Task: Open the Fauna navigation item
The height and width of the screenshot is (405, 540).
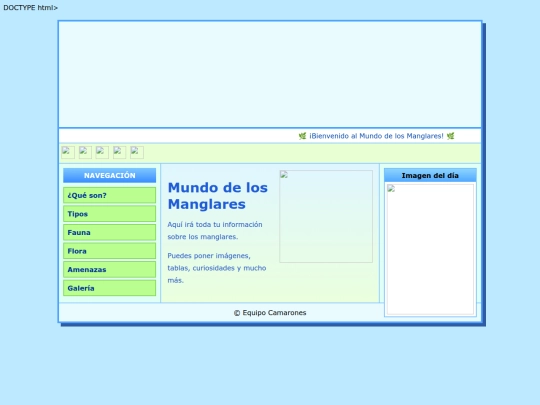Action: [110, 232]
